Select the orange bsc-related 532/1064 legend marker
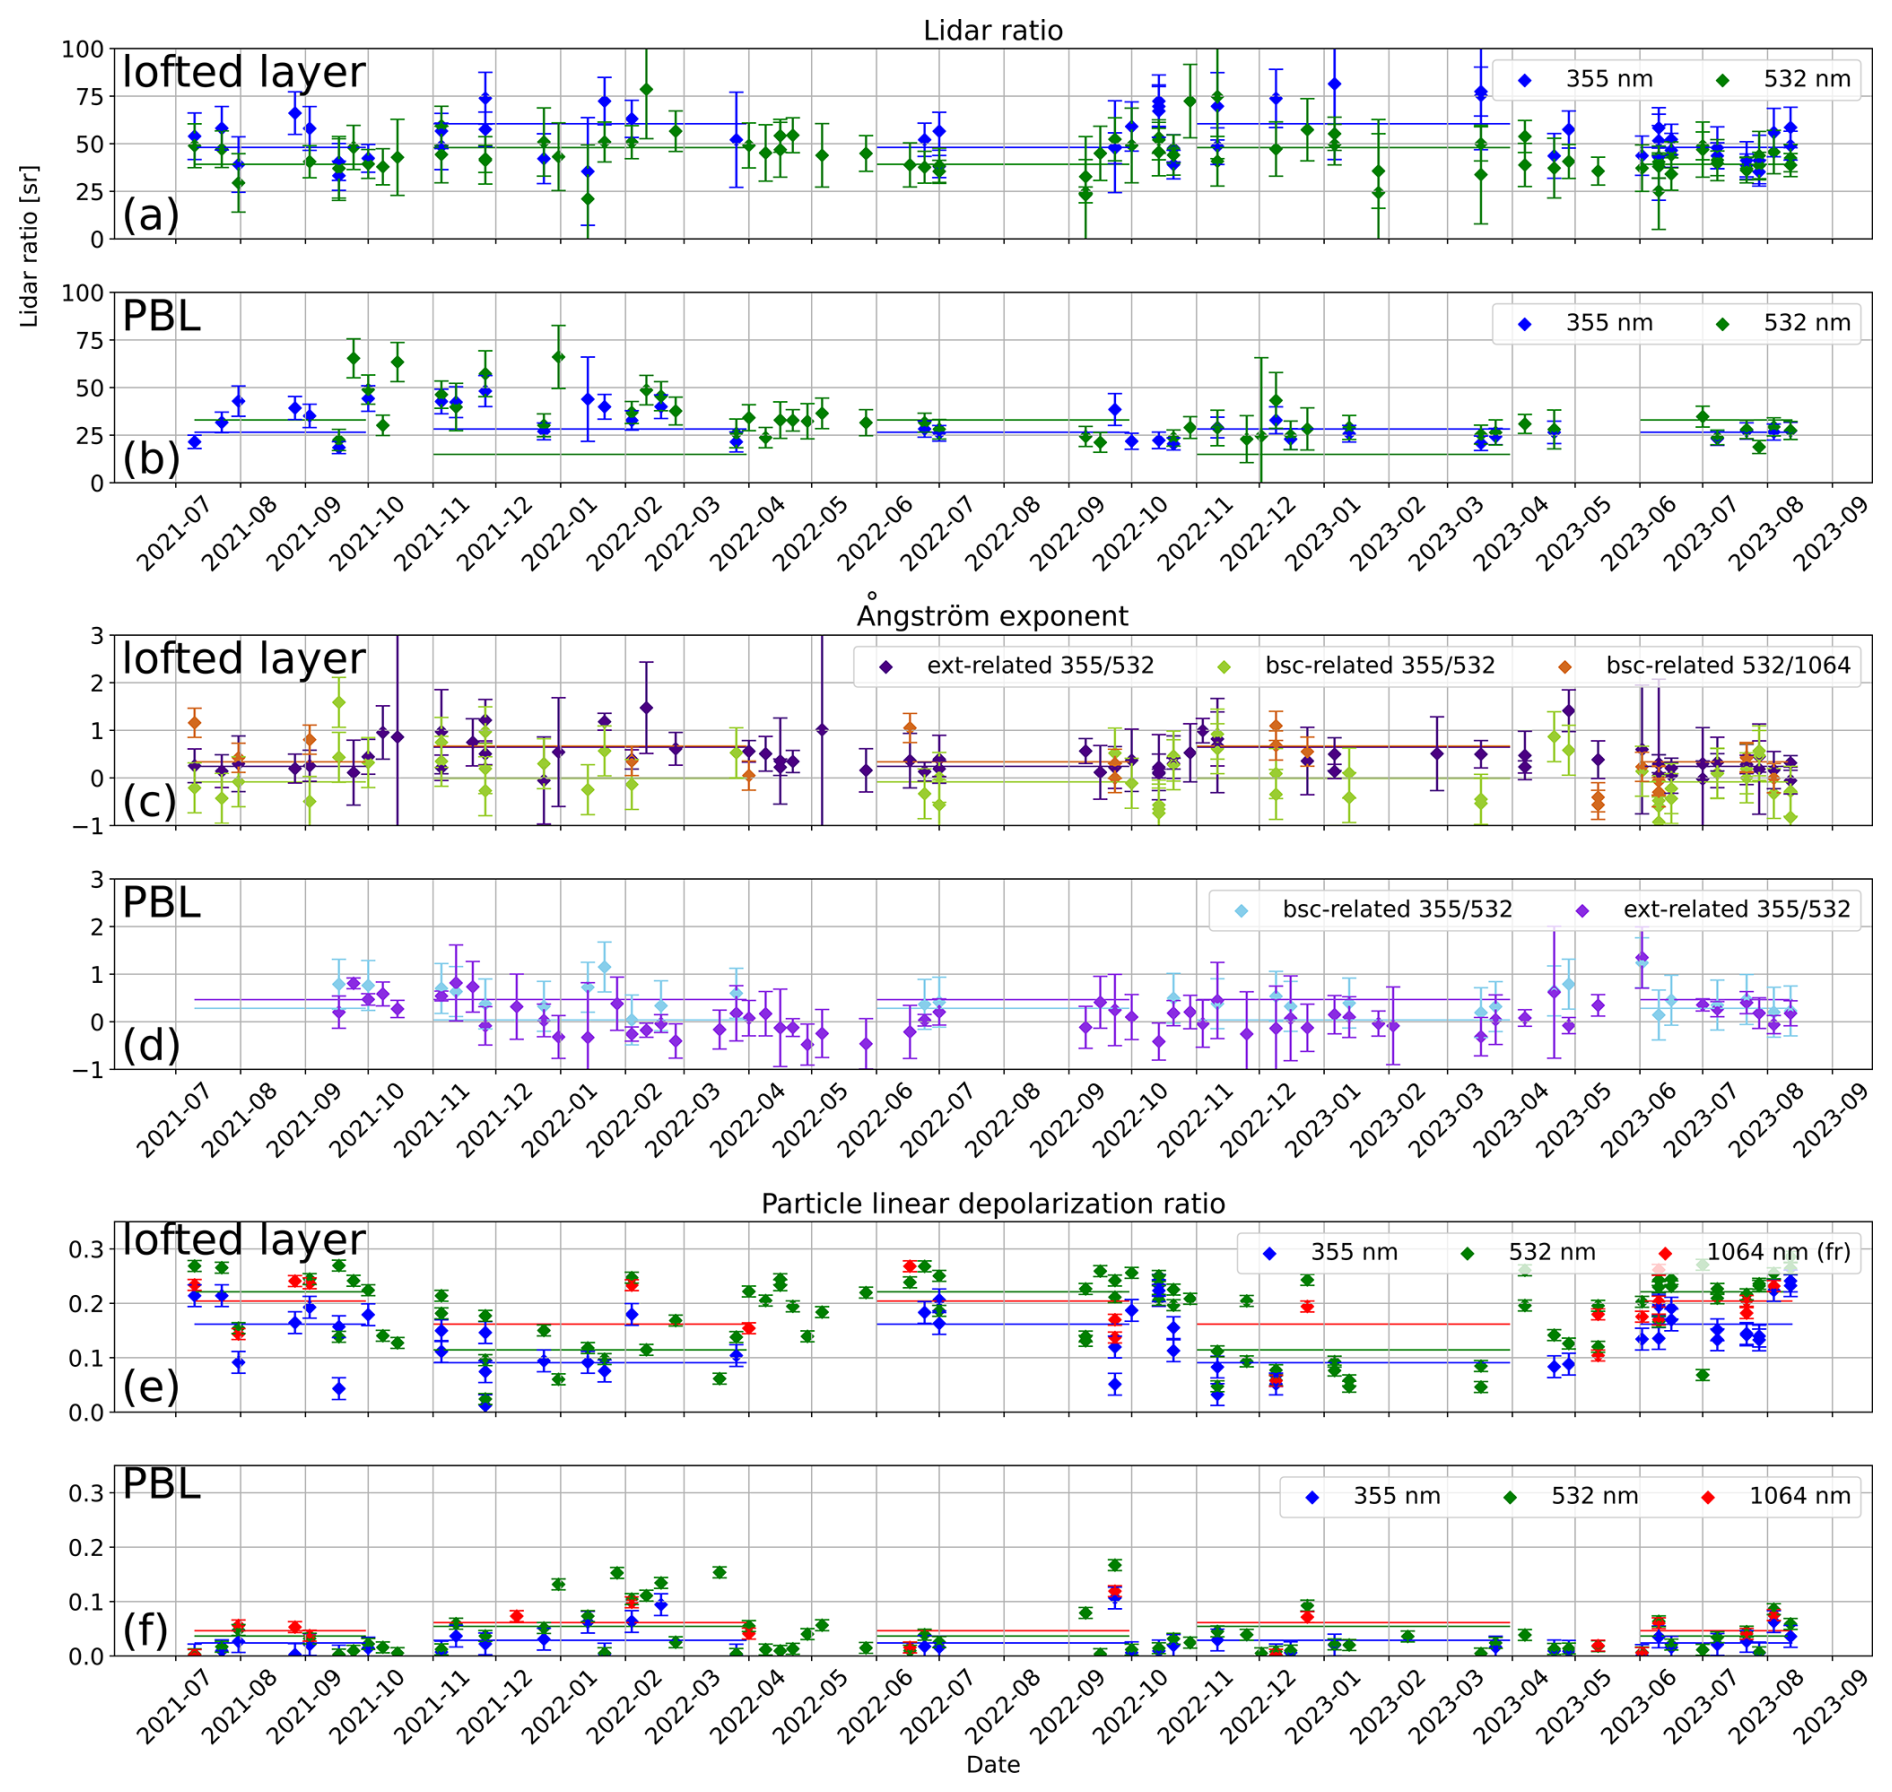The width and height of the screenshot is (1892, 1792). [1564, 666]
